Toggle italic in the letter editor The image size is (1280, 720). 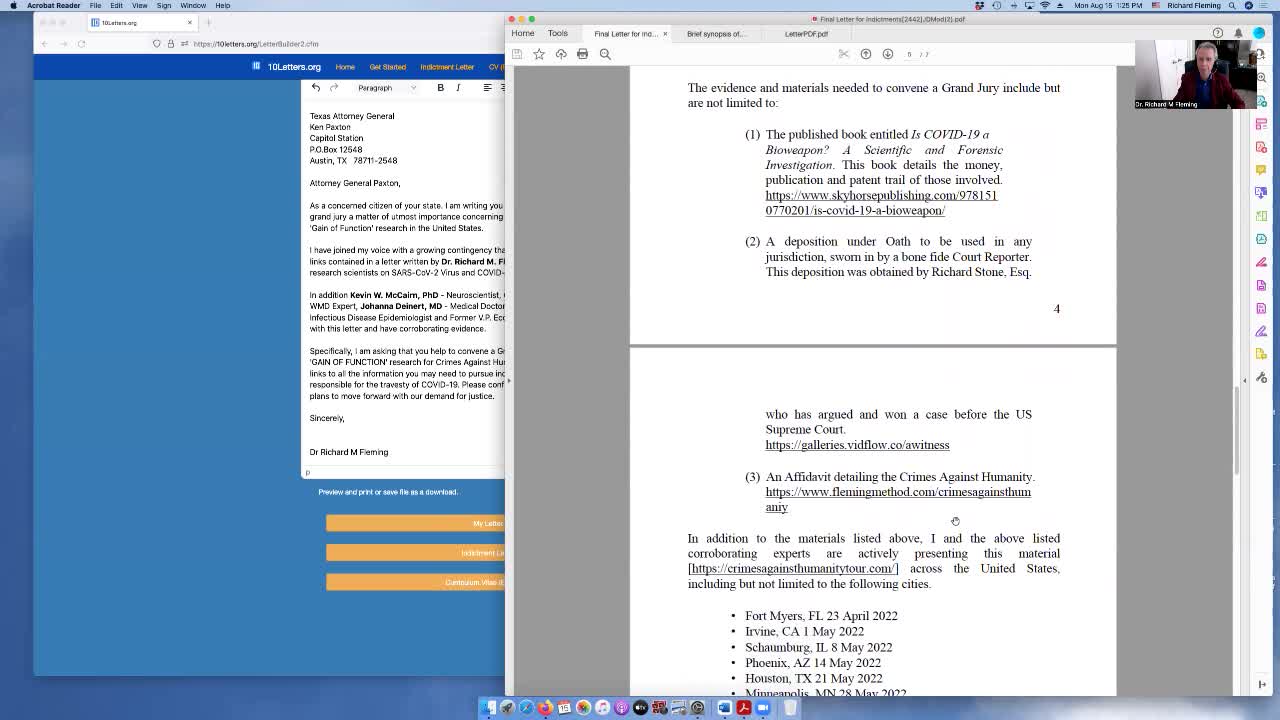pyautogui.click(x=458, y=88)
